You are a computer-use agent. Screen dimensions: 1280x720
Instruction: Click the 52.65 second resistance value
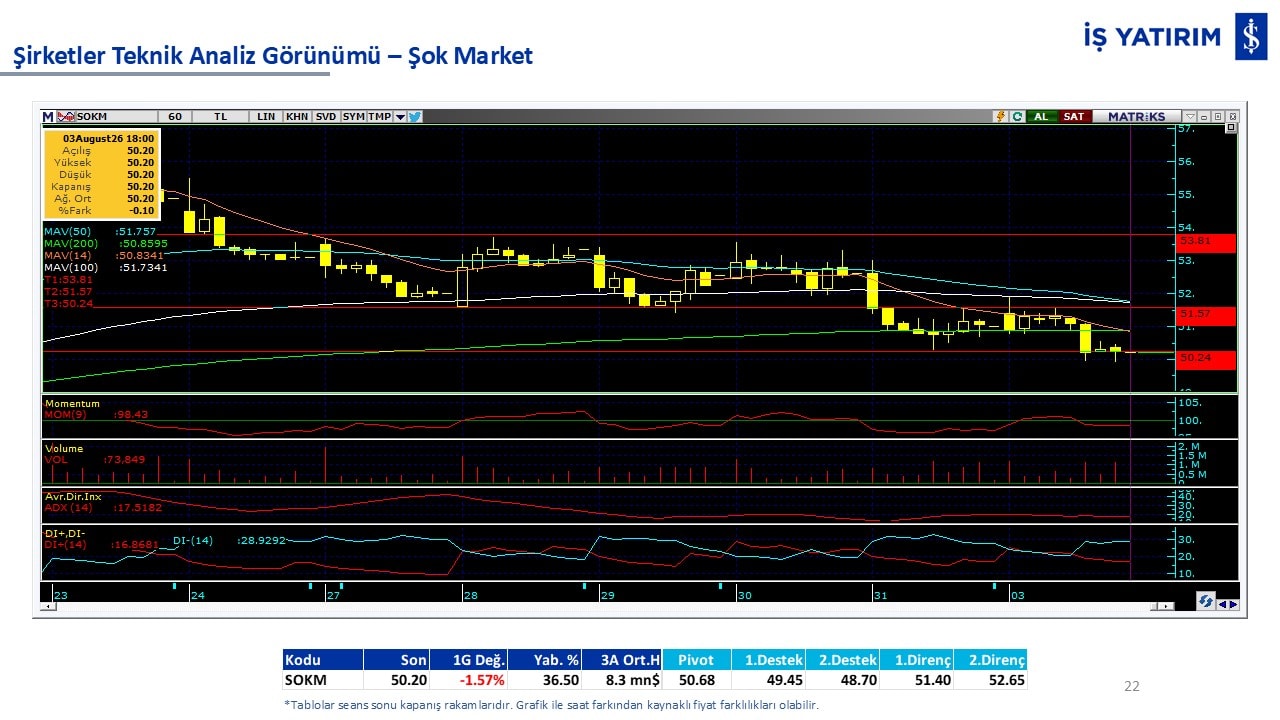(1005, 680)
